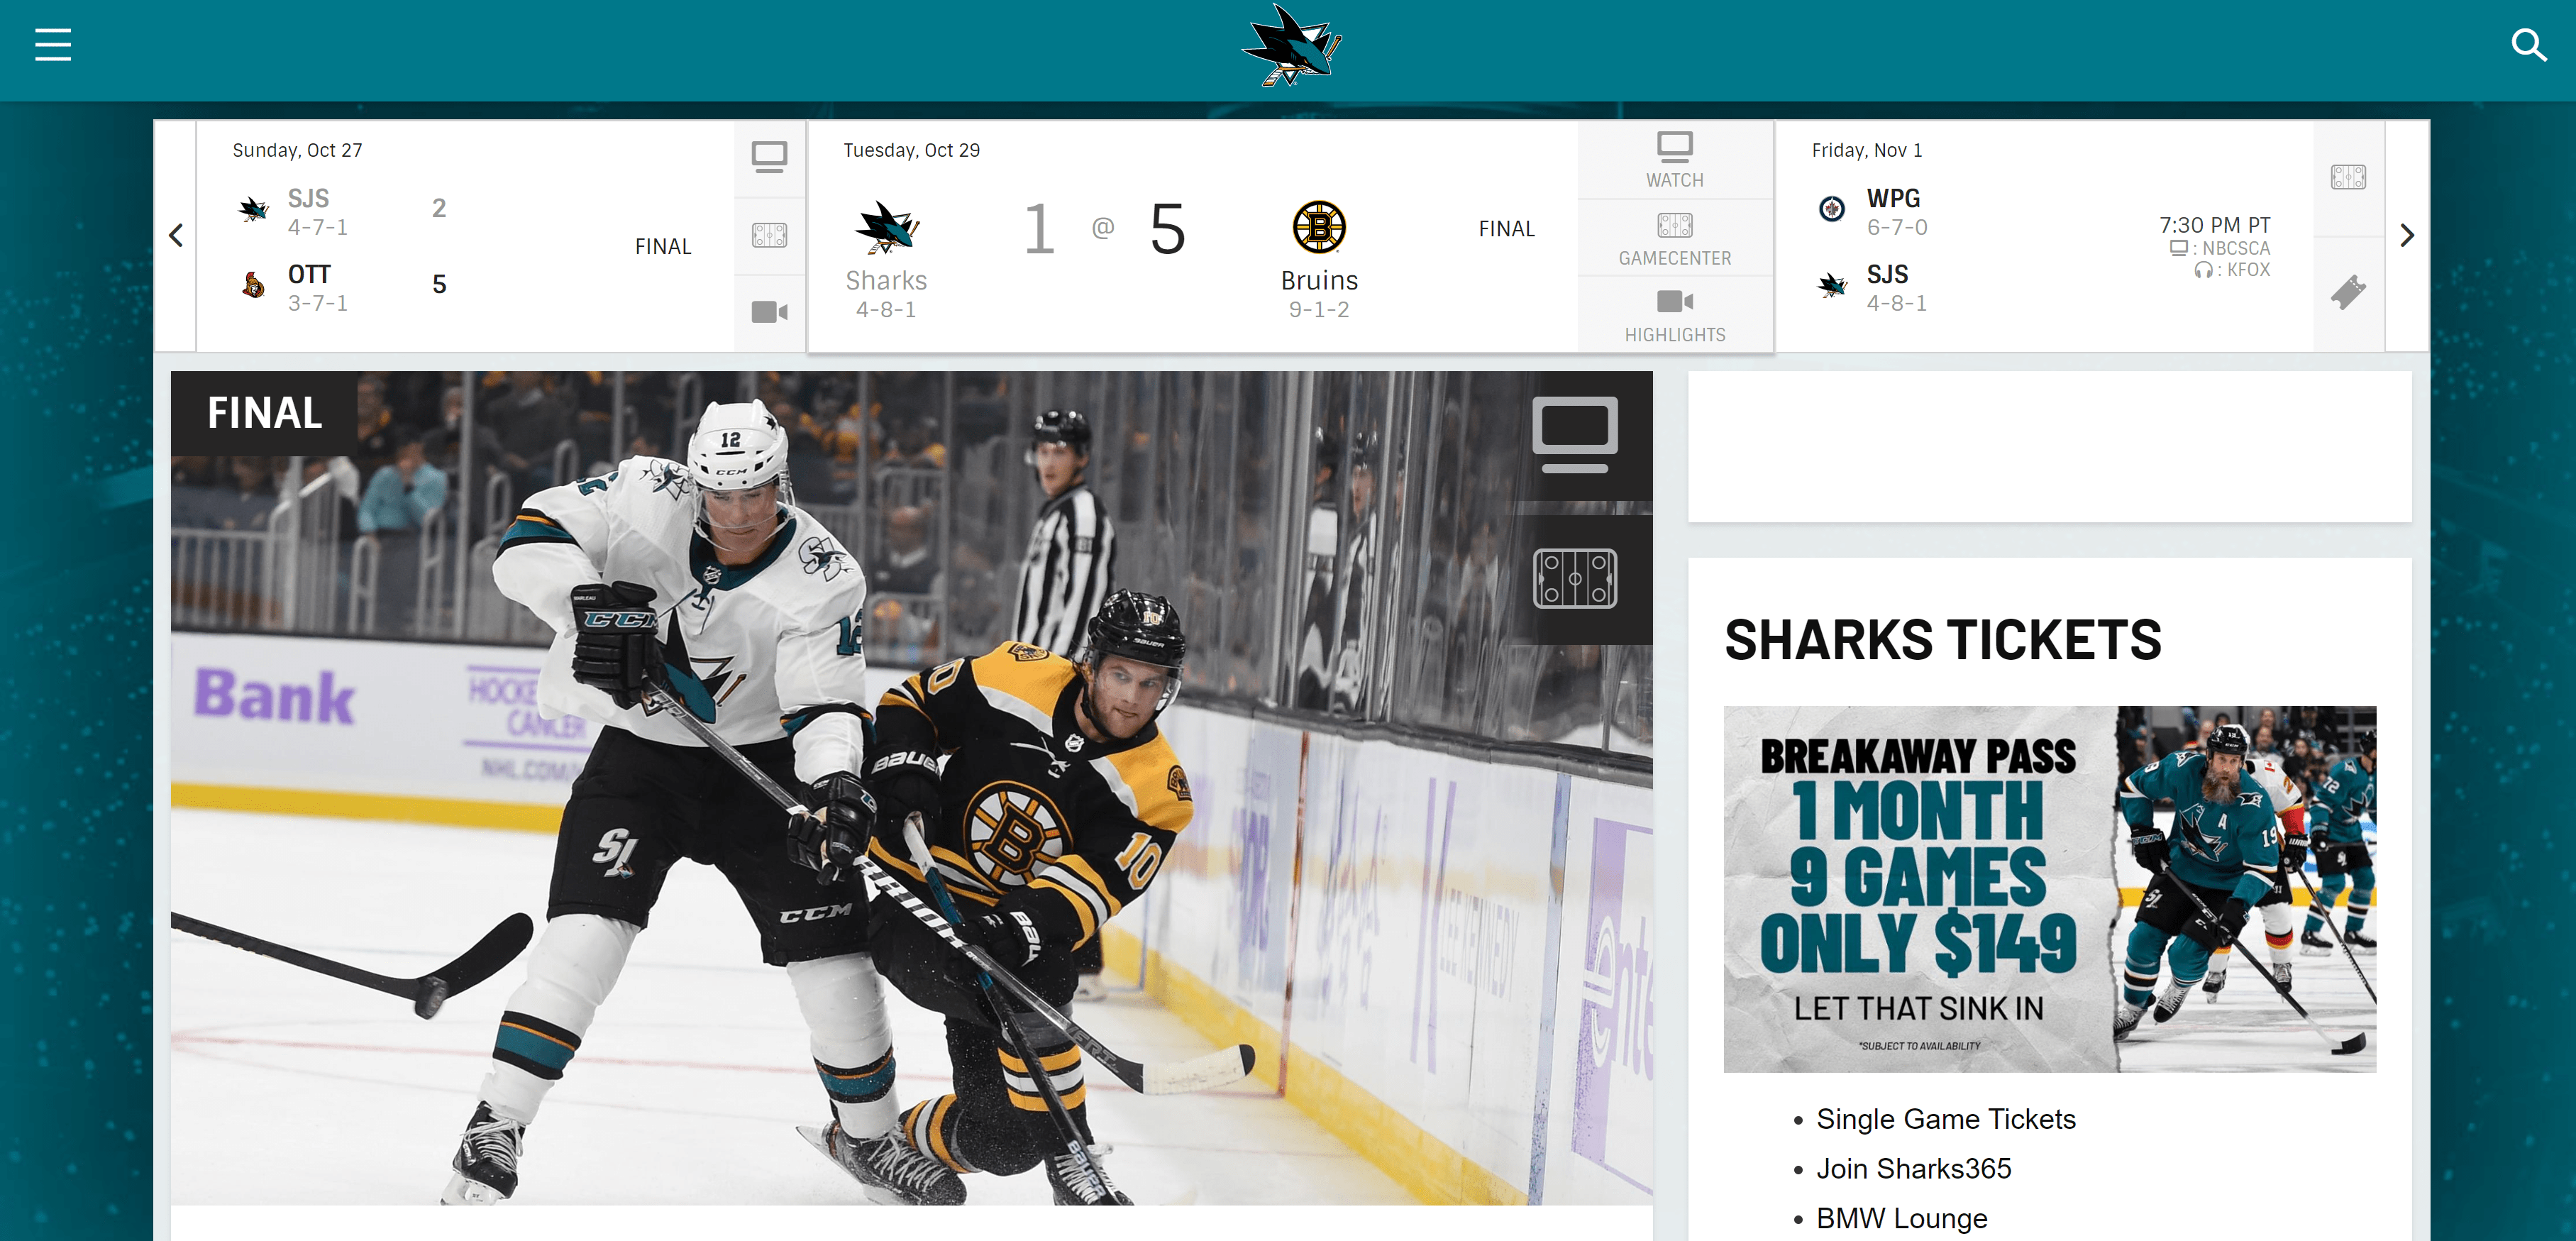
Task: Open Gamecenter rink icon for Ottawa game
Action: click(769, 235)
